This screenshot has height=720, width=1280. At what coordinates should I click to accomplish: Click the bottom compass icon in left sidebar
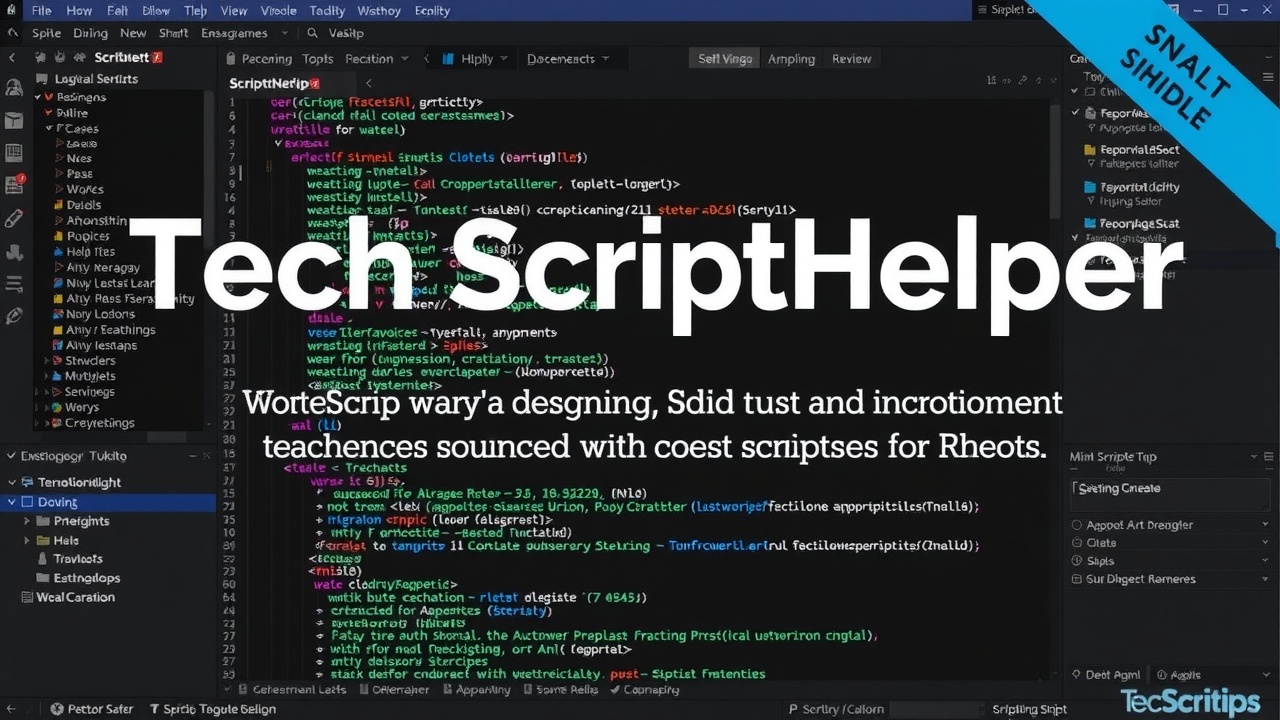click(x=14, y=316)
